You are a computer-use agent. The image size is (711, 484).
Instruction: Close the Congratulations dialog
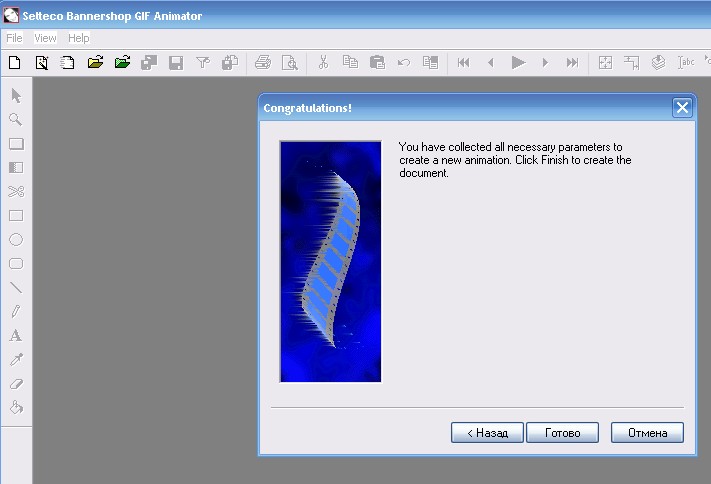coord(682,108)
